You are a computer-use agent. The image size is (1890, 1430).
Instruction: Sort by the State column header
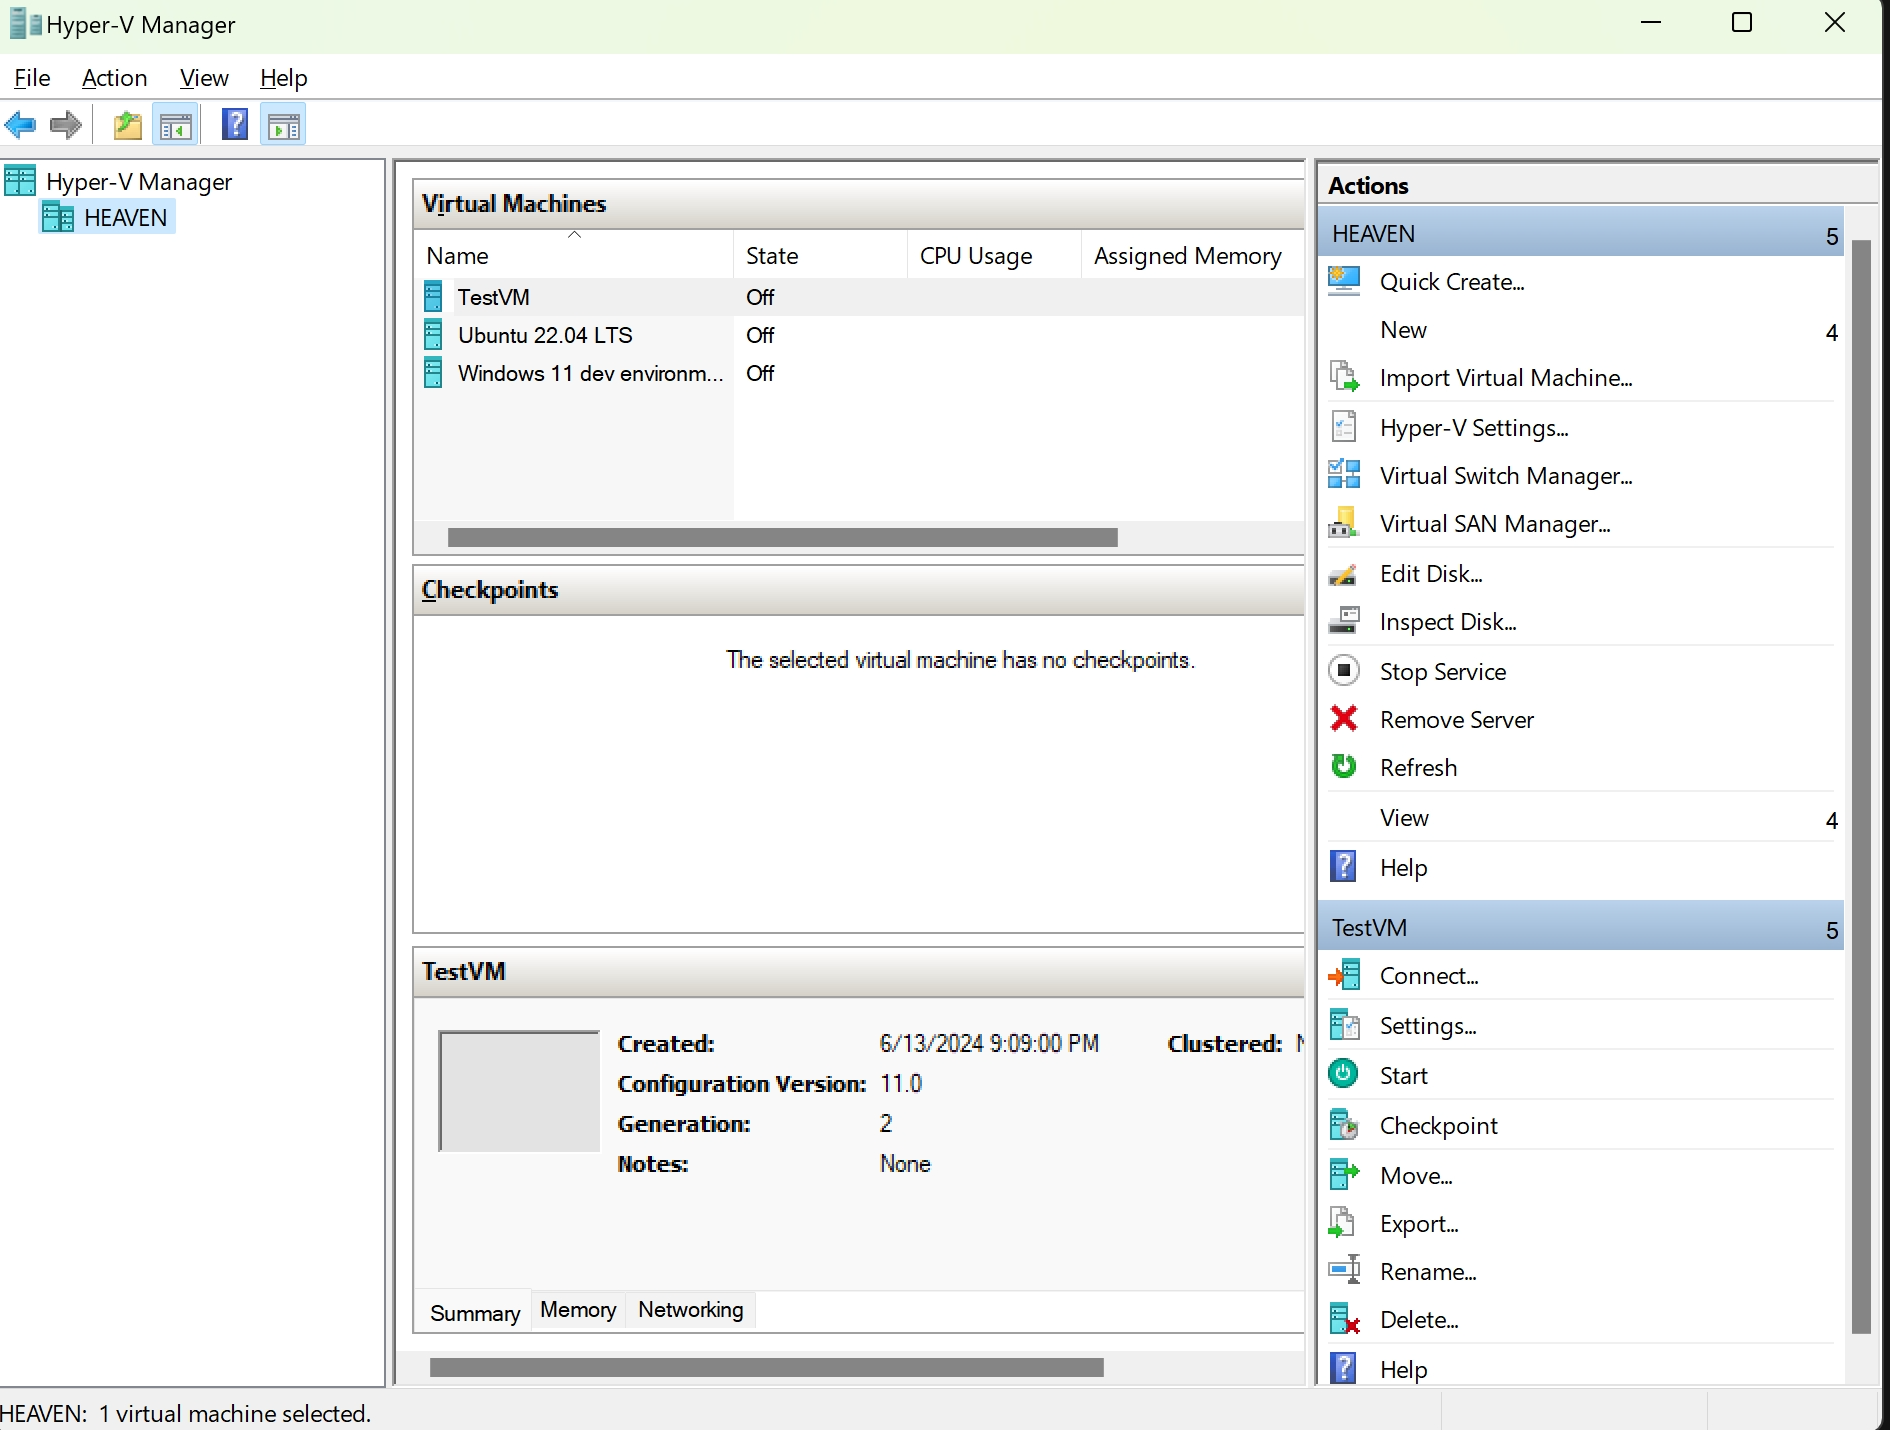point(820,255)
